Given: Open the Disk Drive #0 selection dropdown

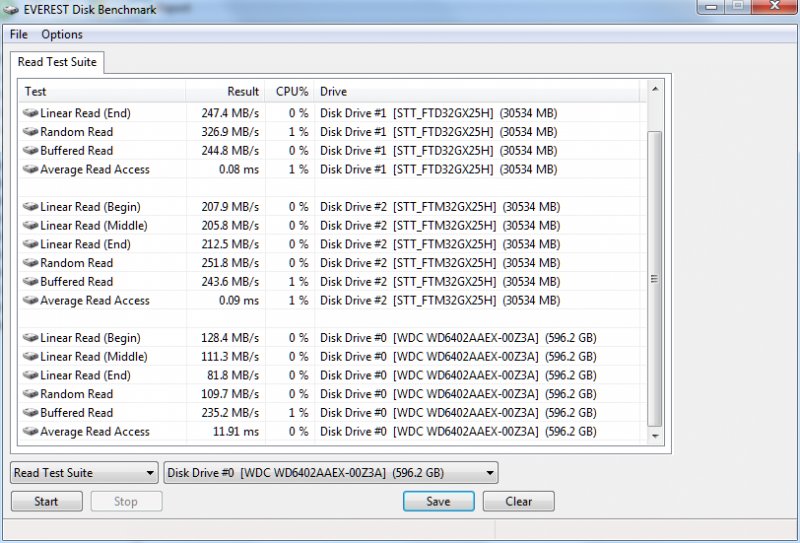Looking at the screenshot, I should pos(331,473).
